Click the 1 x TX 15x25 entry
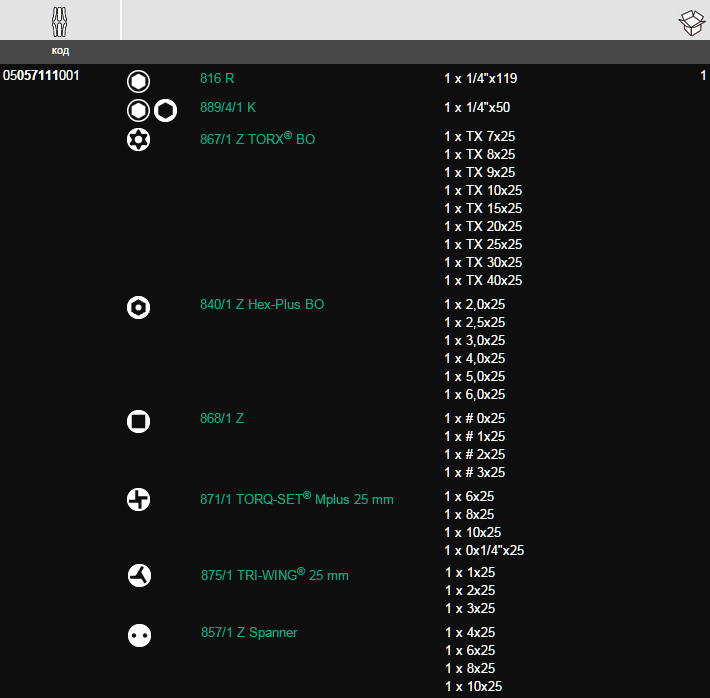710x698 pixels. click(483, 208)
